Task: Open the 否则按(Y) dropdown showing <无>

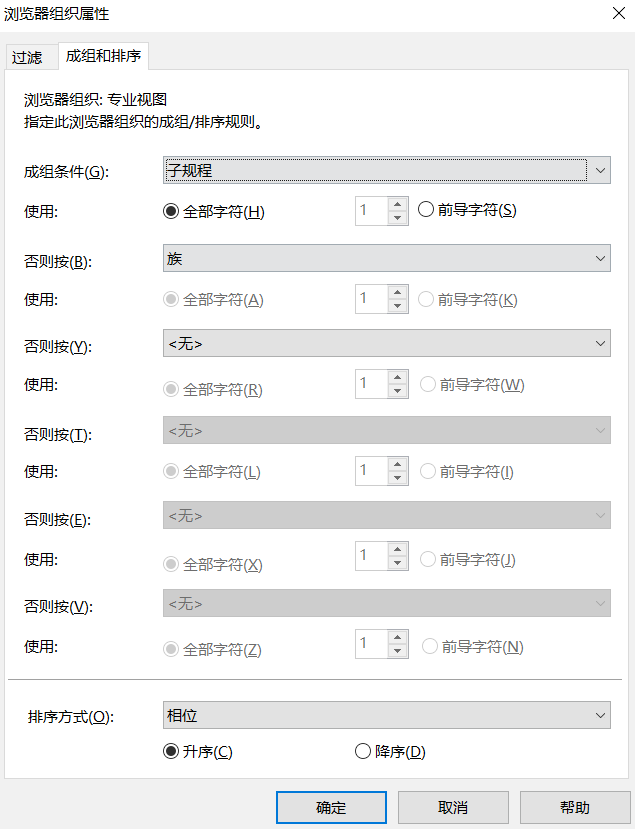Action: (x=386, y=344)
